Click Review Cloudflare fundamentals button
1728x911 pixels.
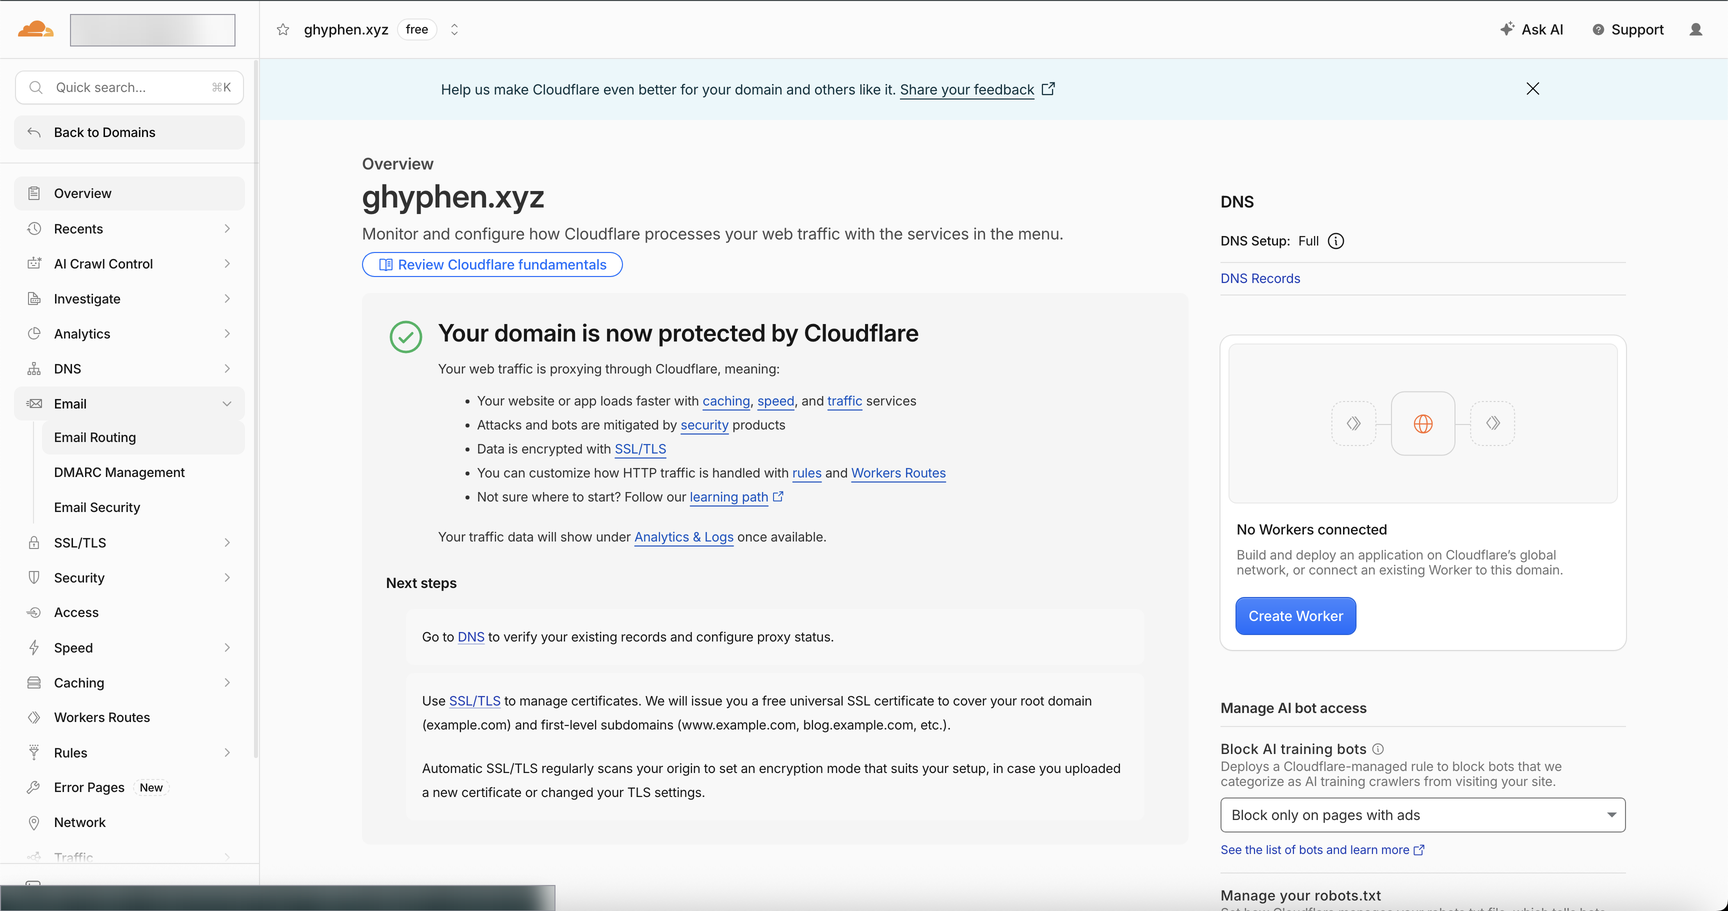click(492, 265)
